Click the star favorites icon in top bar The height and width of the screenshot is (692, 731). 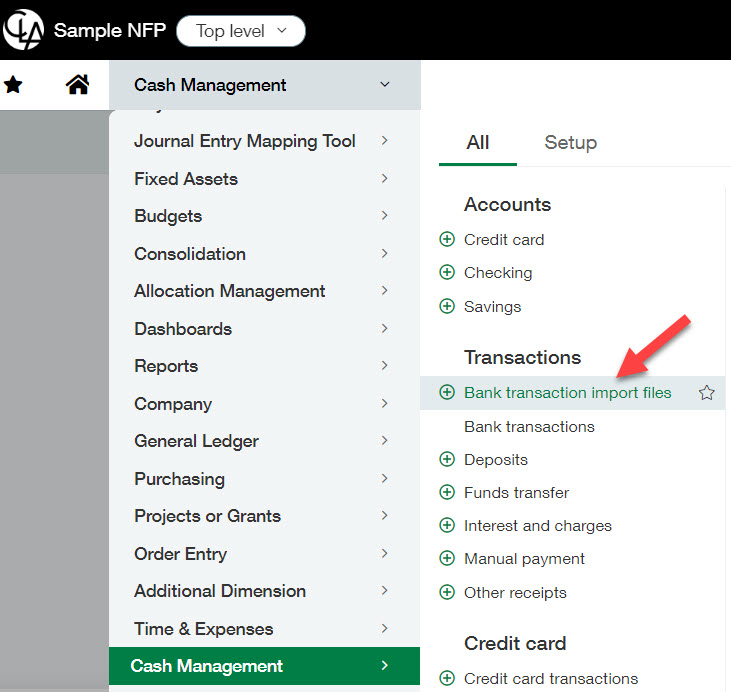click(x=14, y=86)
